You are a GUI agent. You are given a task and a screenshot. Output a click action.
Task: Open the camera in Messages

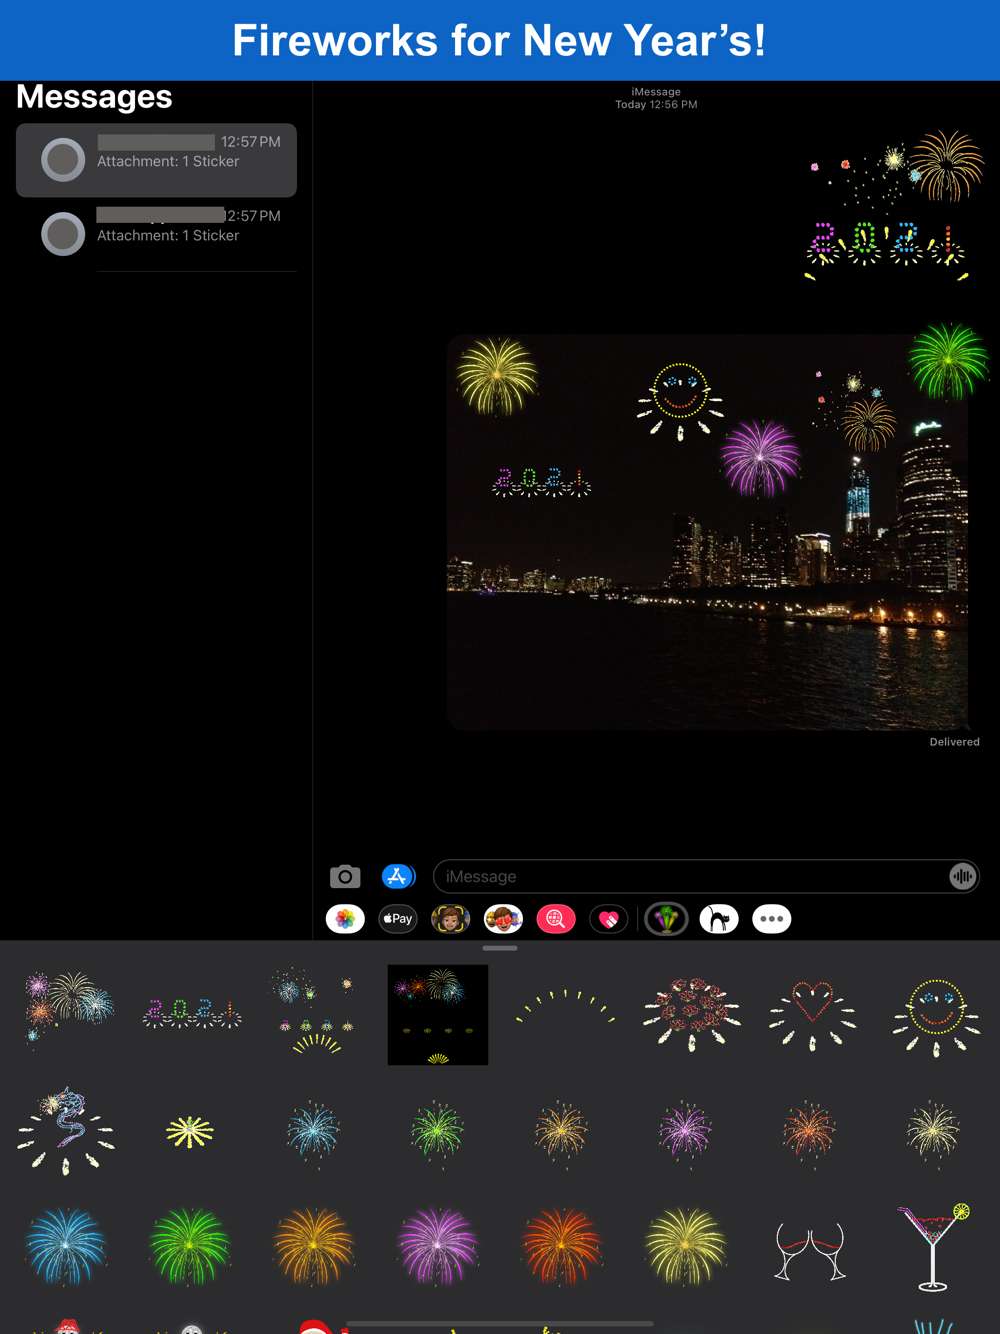(345, 877)
